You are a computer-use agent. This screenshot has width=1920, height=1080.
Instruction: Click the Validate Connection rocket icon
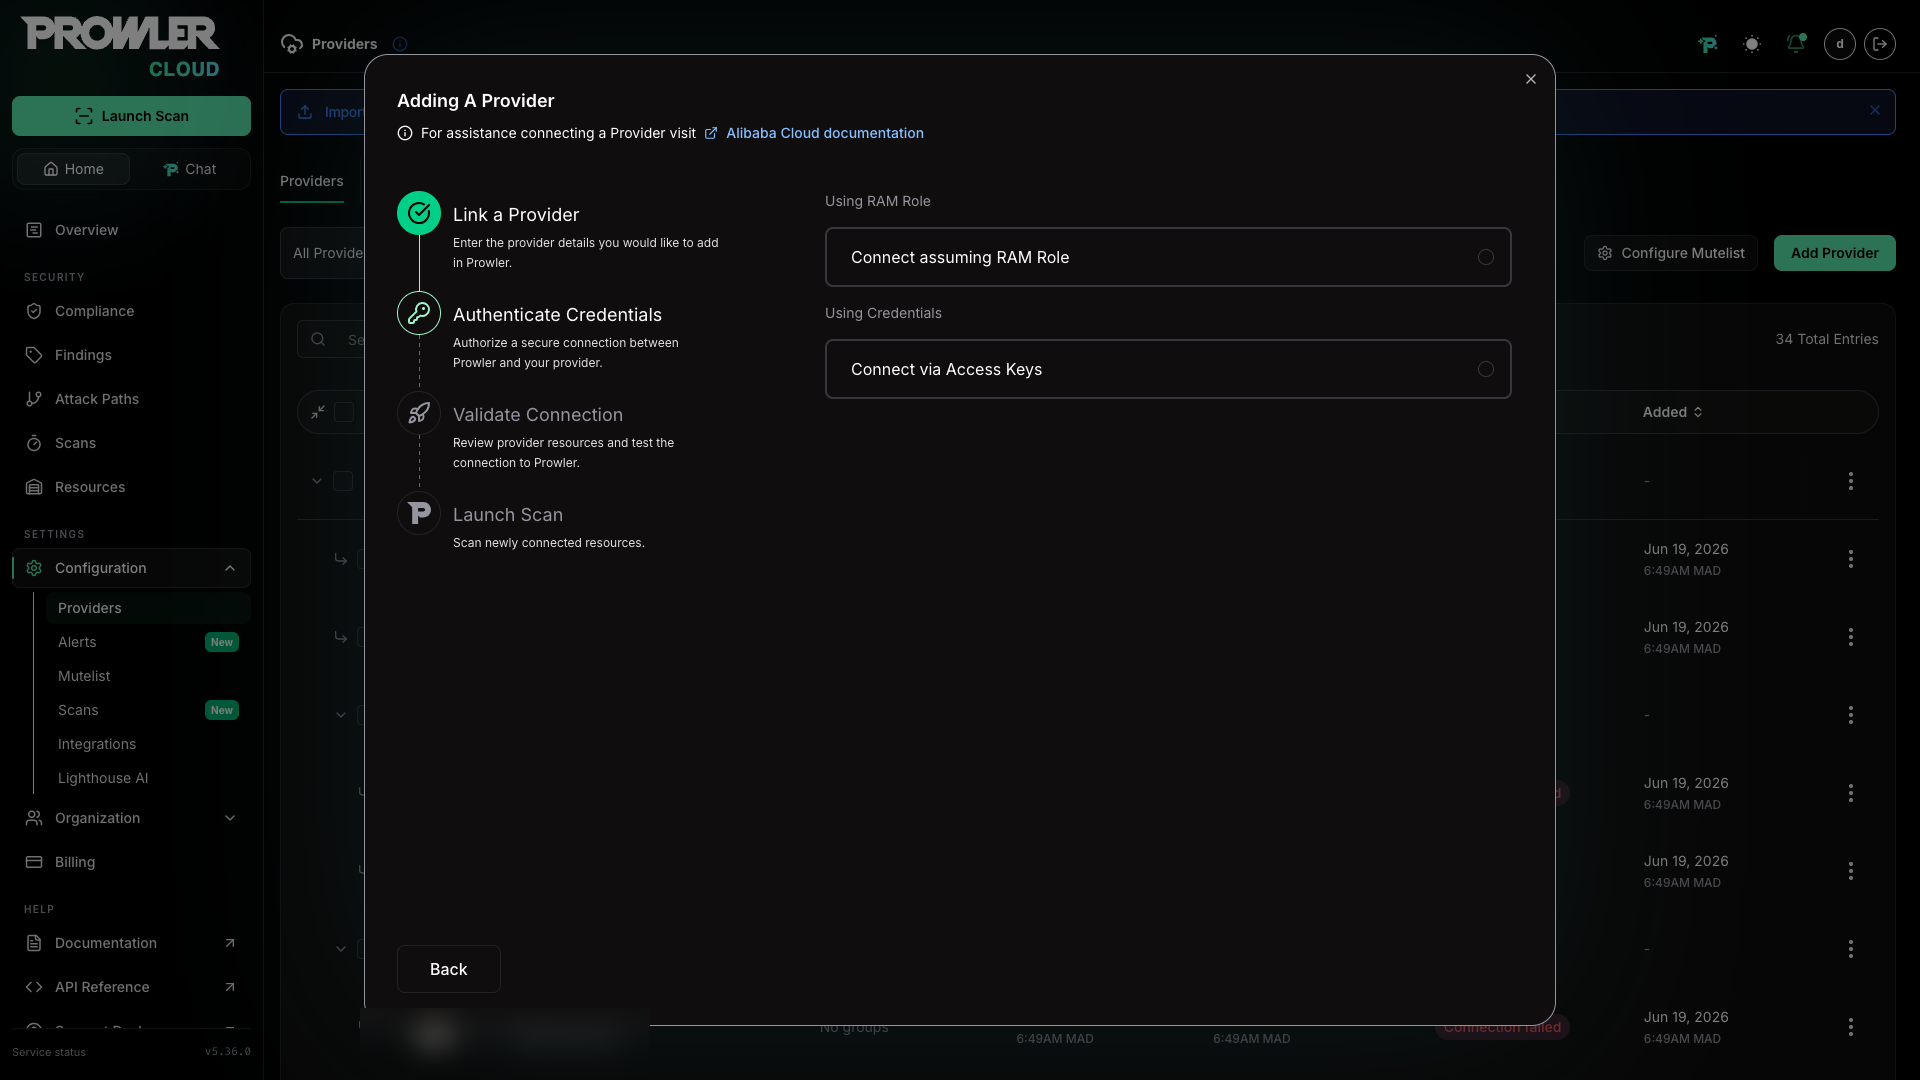[419, 413]
